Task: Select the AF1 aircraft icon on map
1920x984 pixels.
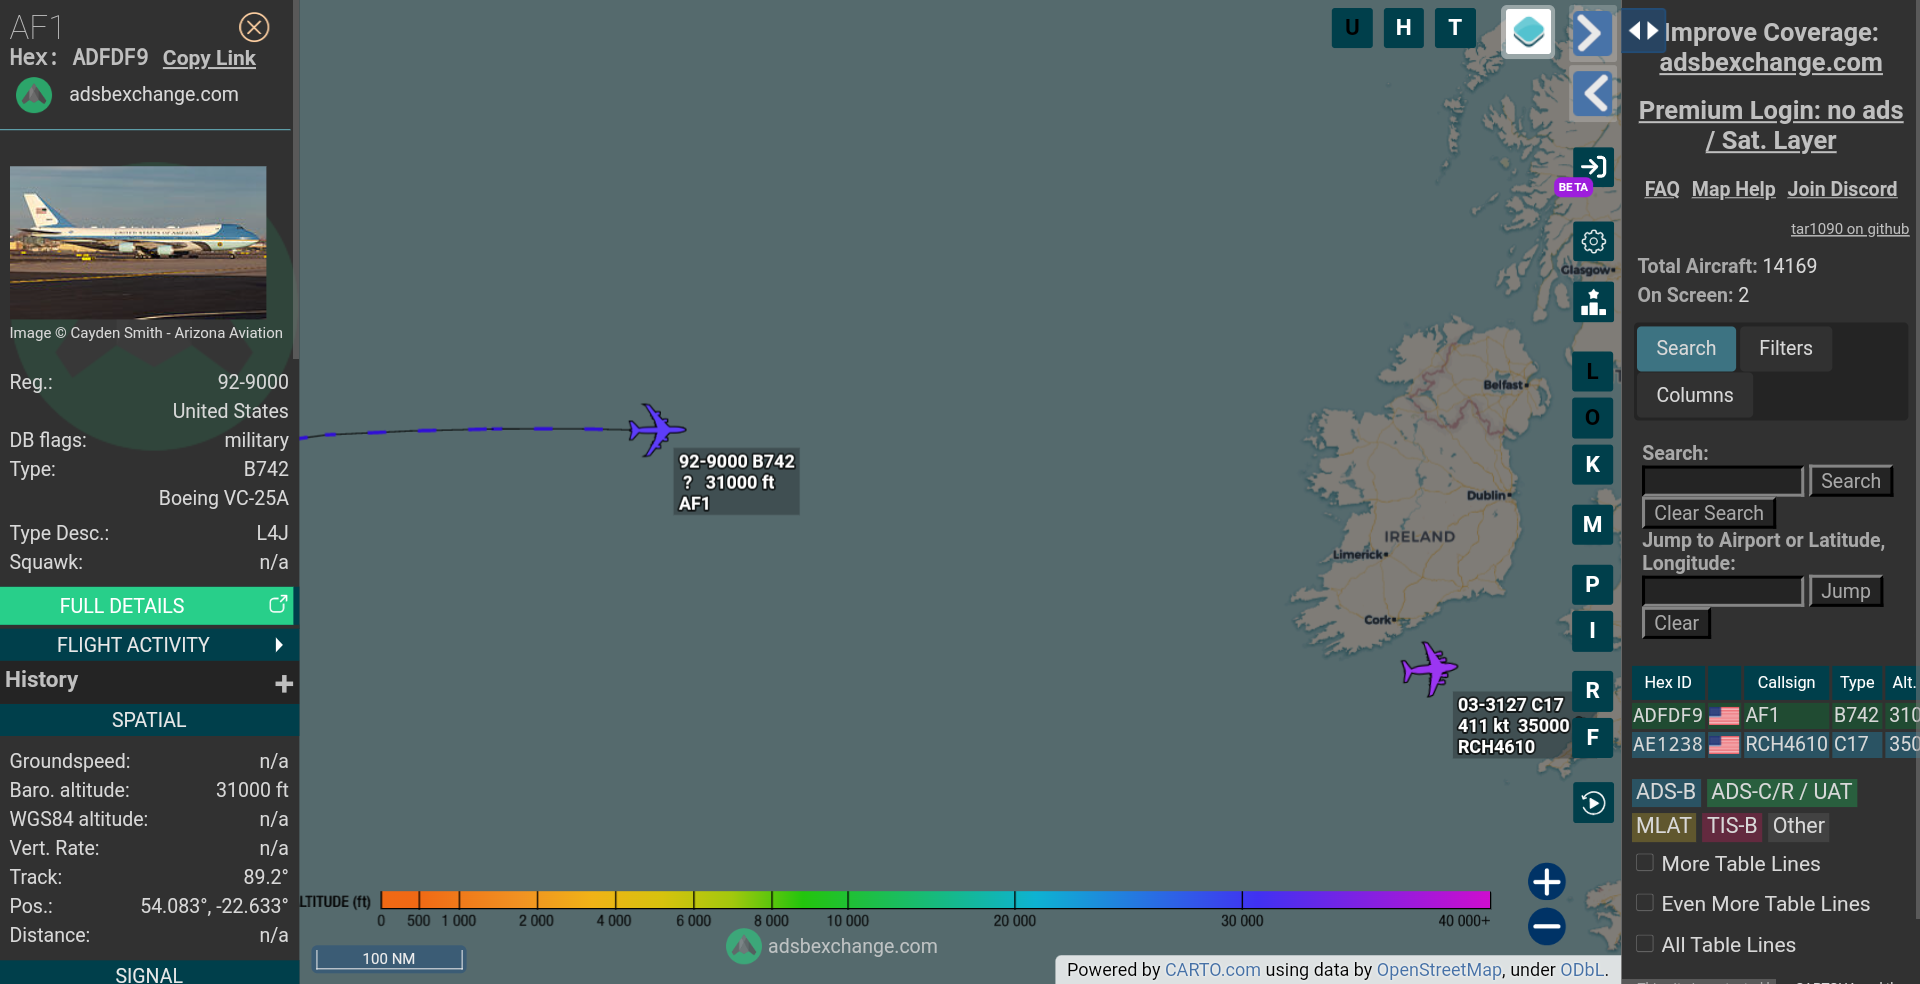Action: (x=656, y=430)
